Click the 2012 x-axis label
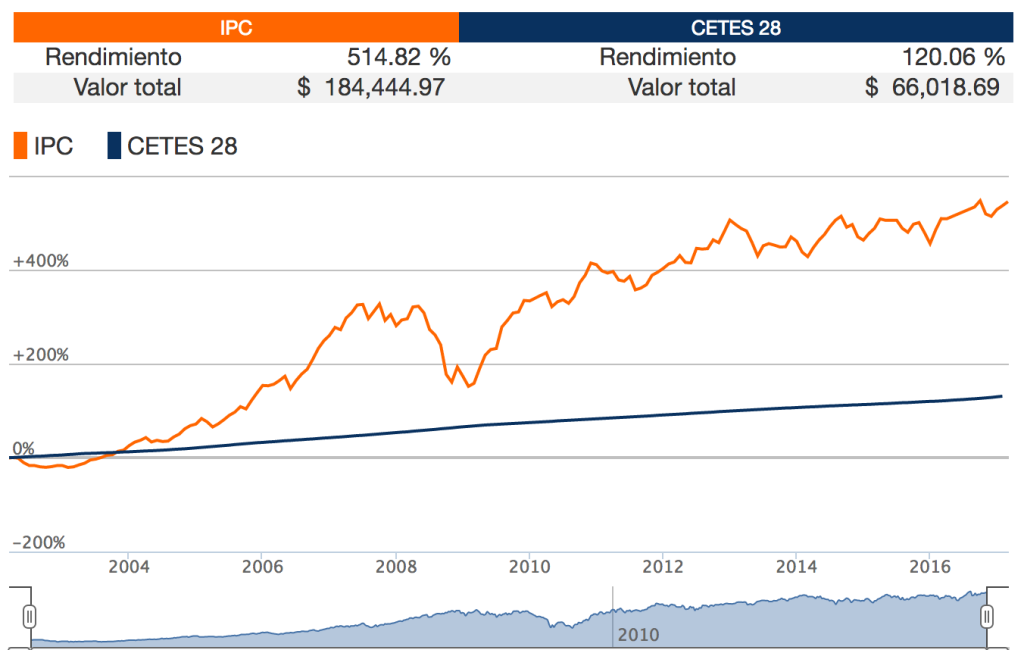 663,566
